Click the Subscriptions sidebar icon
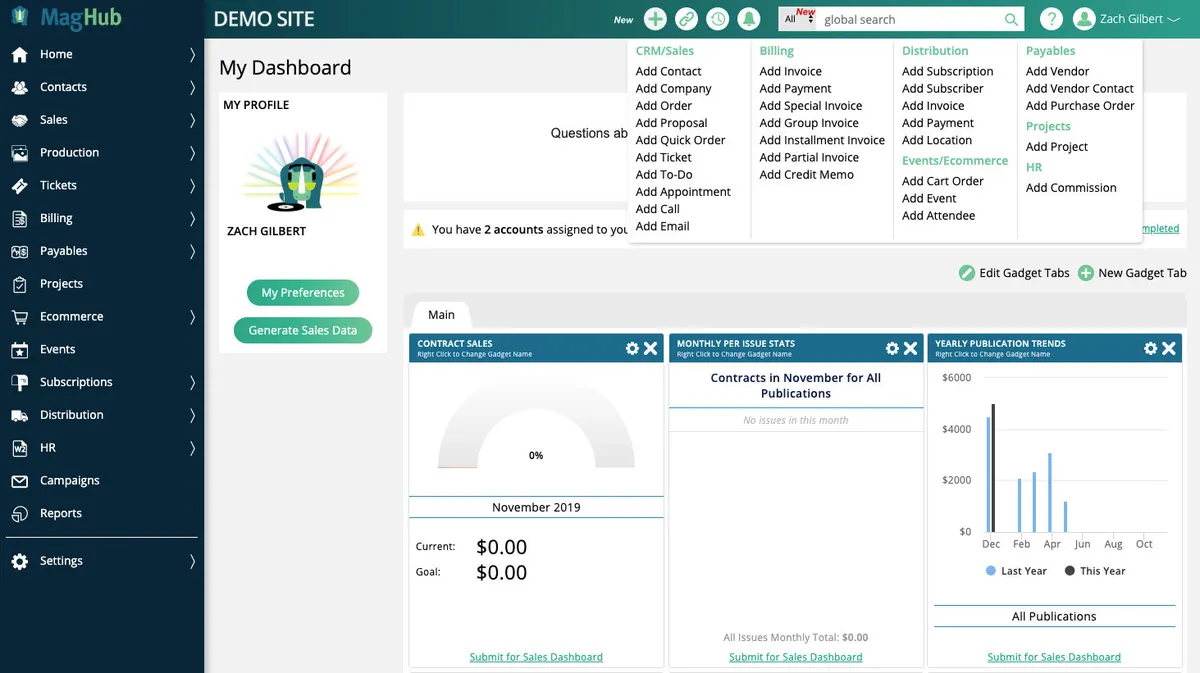 point(19,382)
